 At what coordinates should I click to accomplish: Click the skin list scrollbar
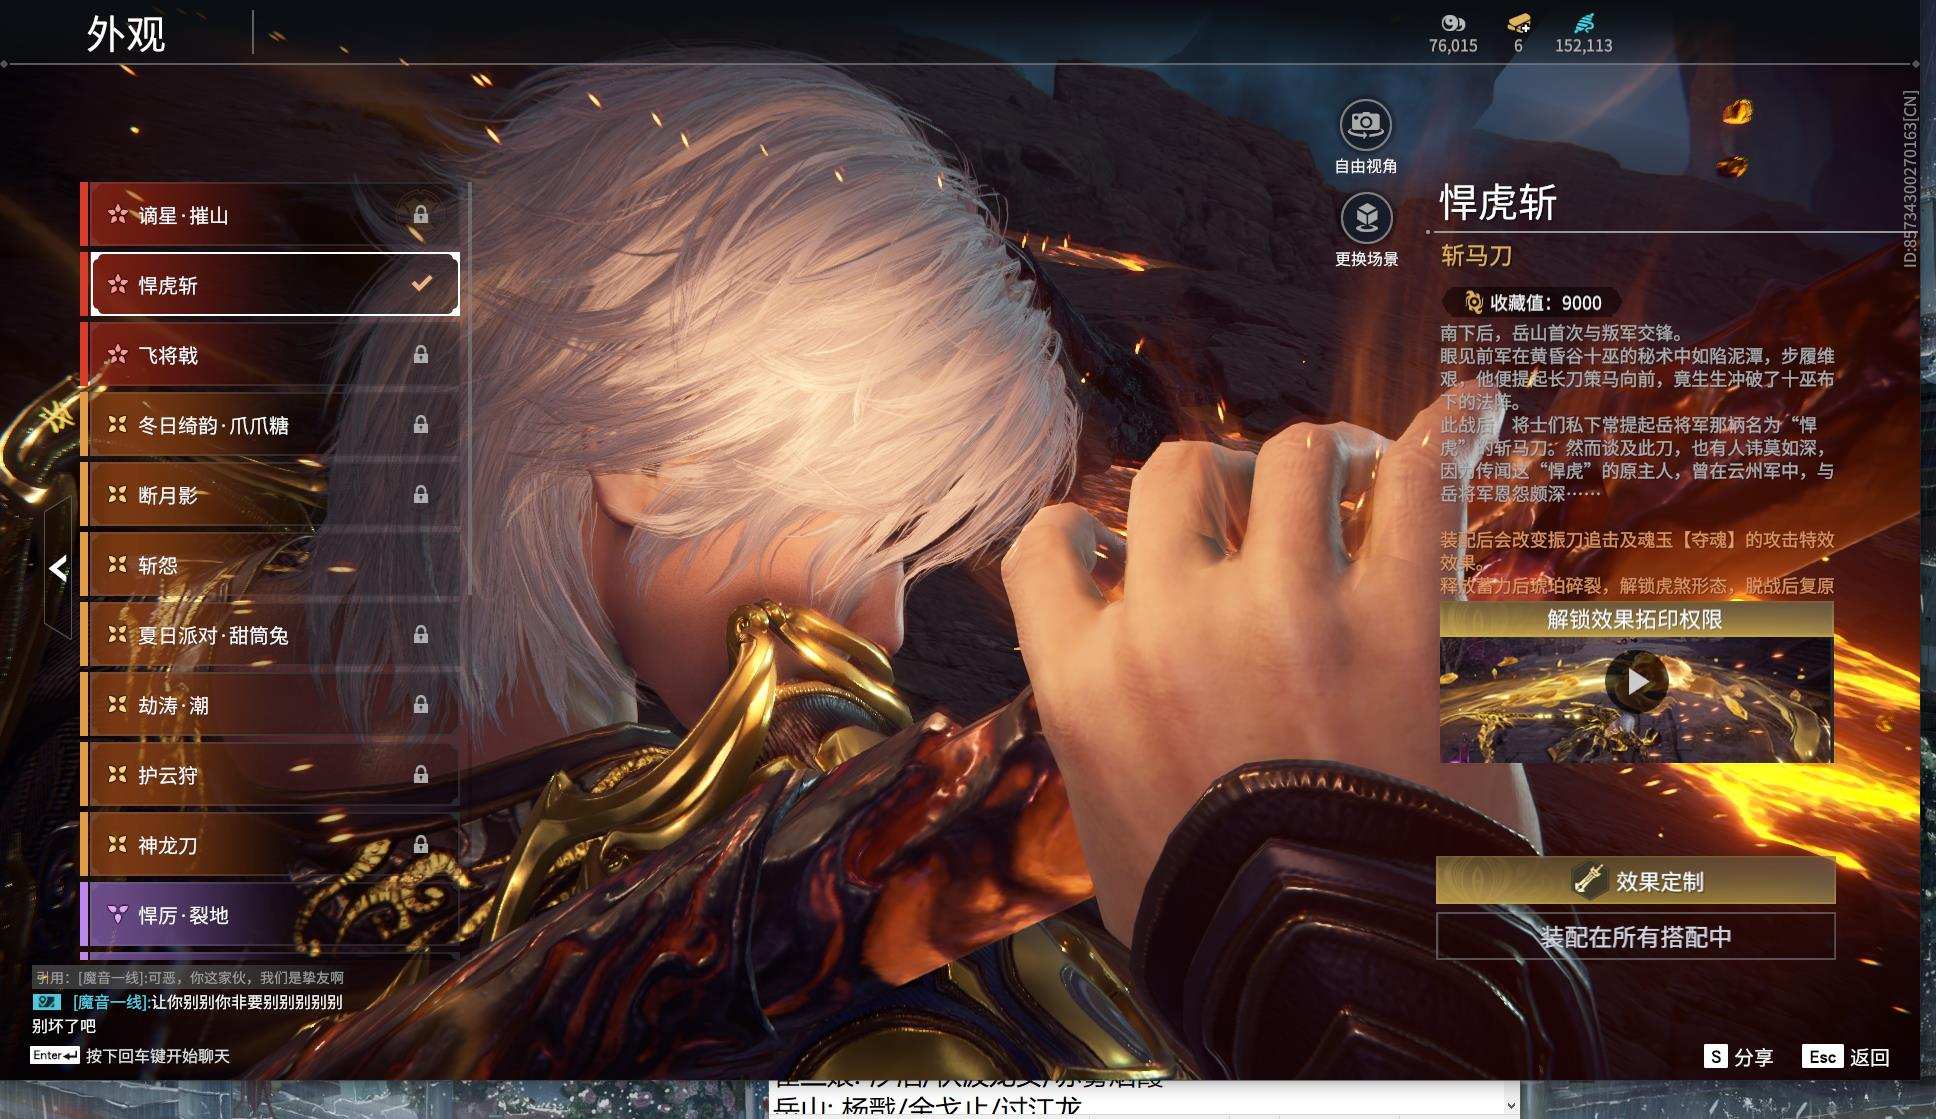point(469,388)
